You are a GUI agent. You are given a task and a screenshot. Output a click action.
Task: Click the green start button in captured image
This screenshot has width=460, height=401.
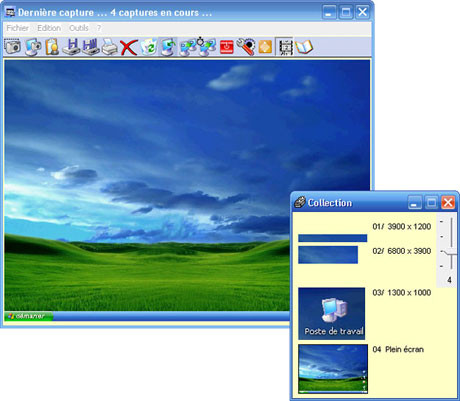29,316
